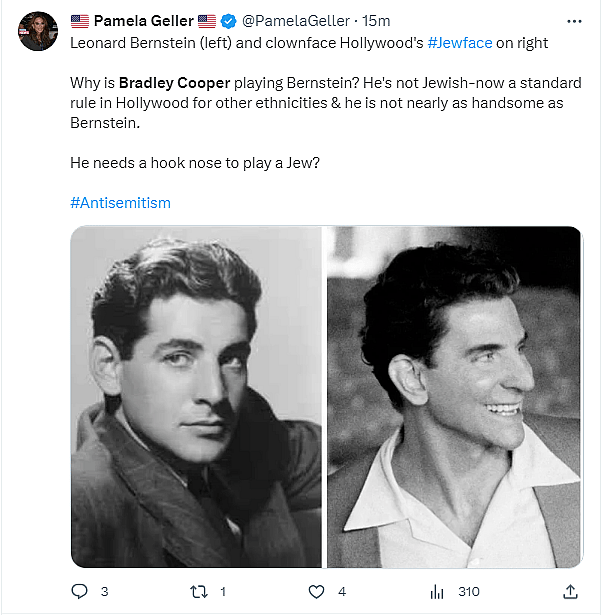Click the share upload icon
The height and width of the screenshot is (615, 604).
click(570, 592)
